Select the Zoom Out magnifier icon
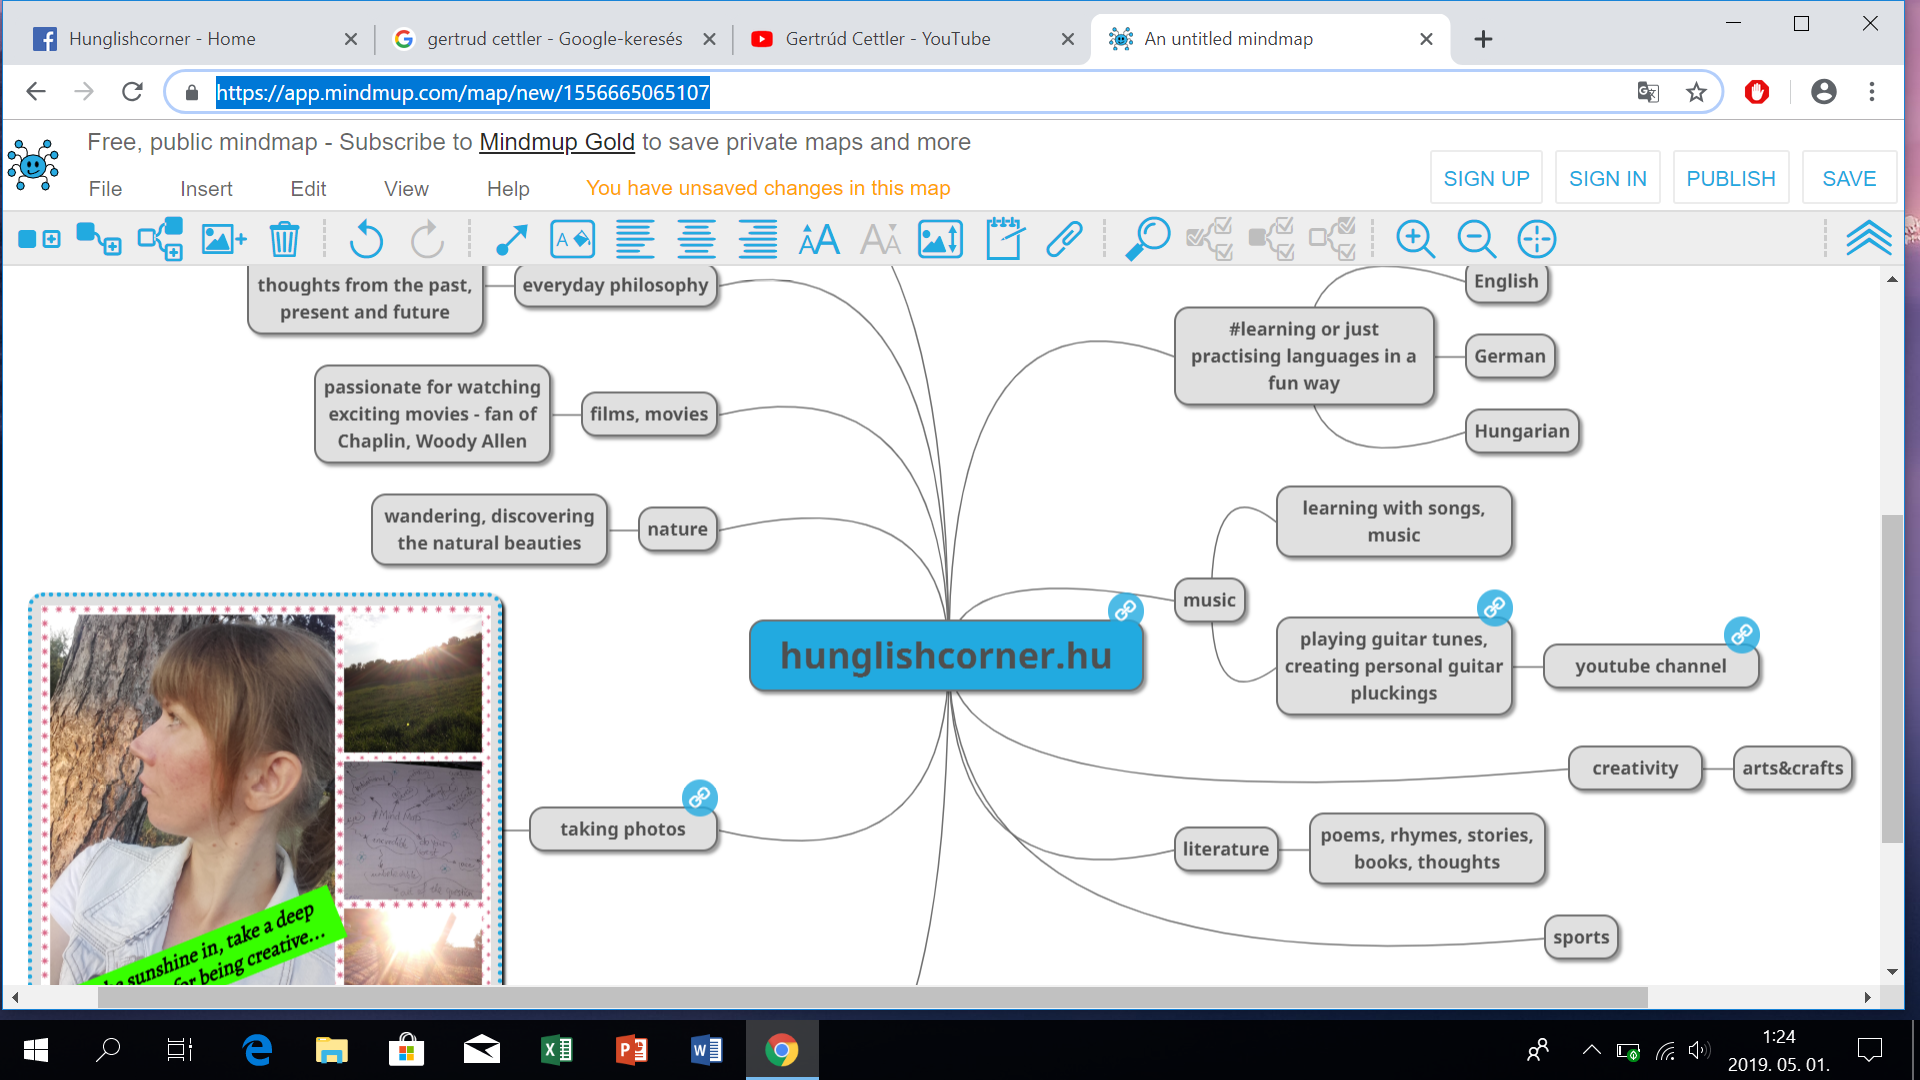Screen dimensions: 1920x1080 pyautogui.click(x=1476, y=239)
